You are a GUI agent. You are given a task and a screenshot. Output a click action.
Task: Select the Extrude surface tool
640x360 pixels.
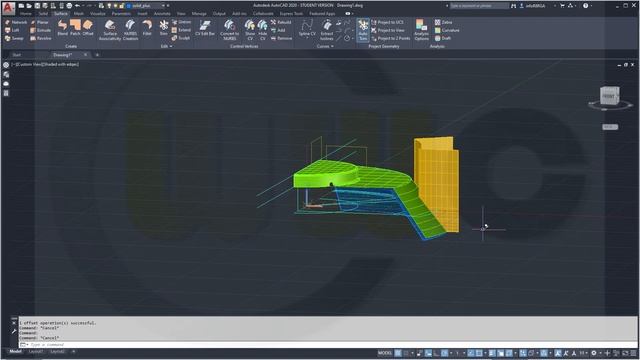click(x=41, y=30)
